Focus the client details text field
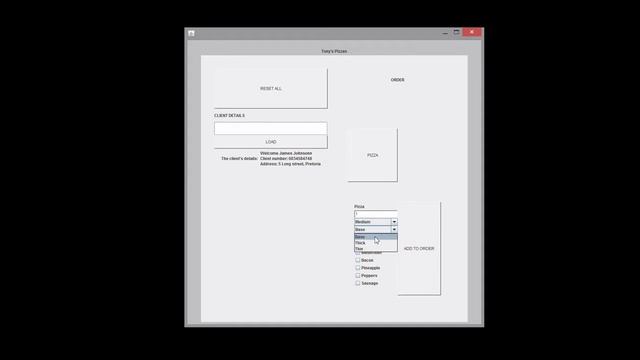The width and height of the screenshot is (640, 360). pyautogui.click(x=271, y=129)
